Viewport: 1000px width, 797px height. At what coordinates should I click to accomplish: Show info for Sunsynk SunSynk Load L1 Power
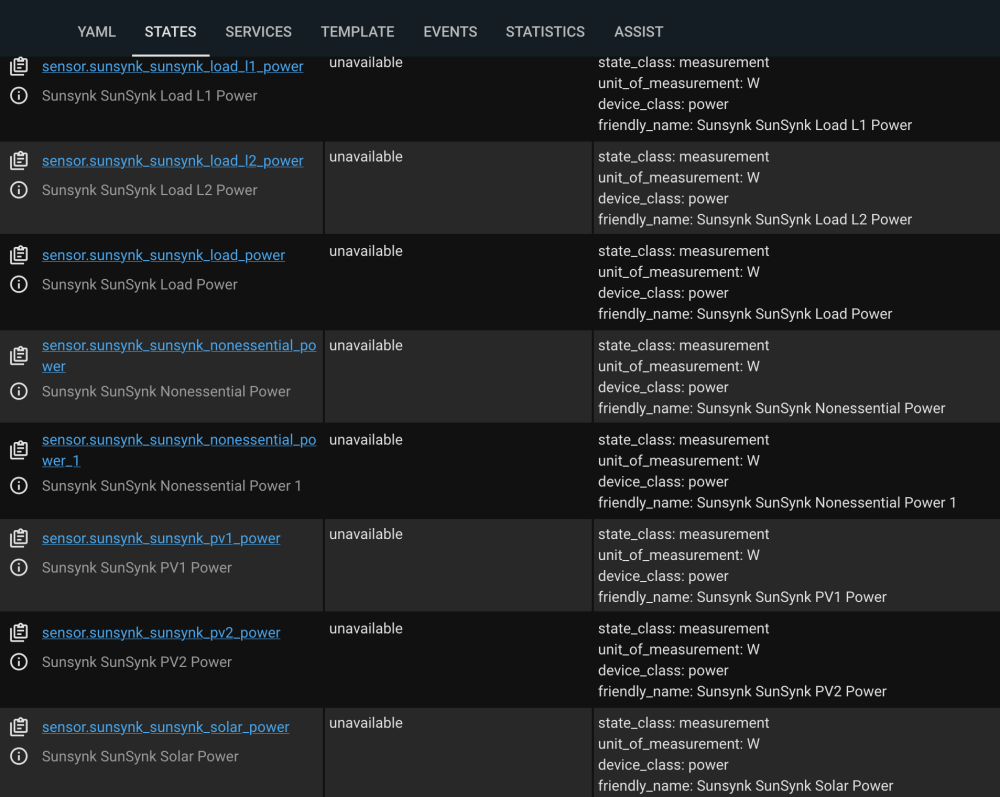tap(19, 96)
